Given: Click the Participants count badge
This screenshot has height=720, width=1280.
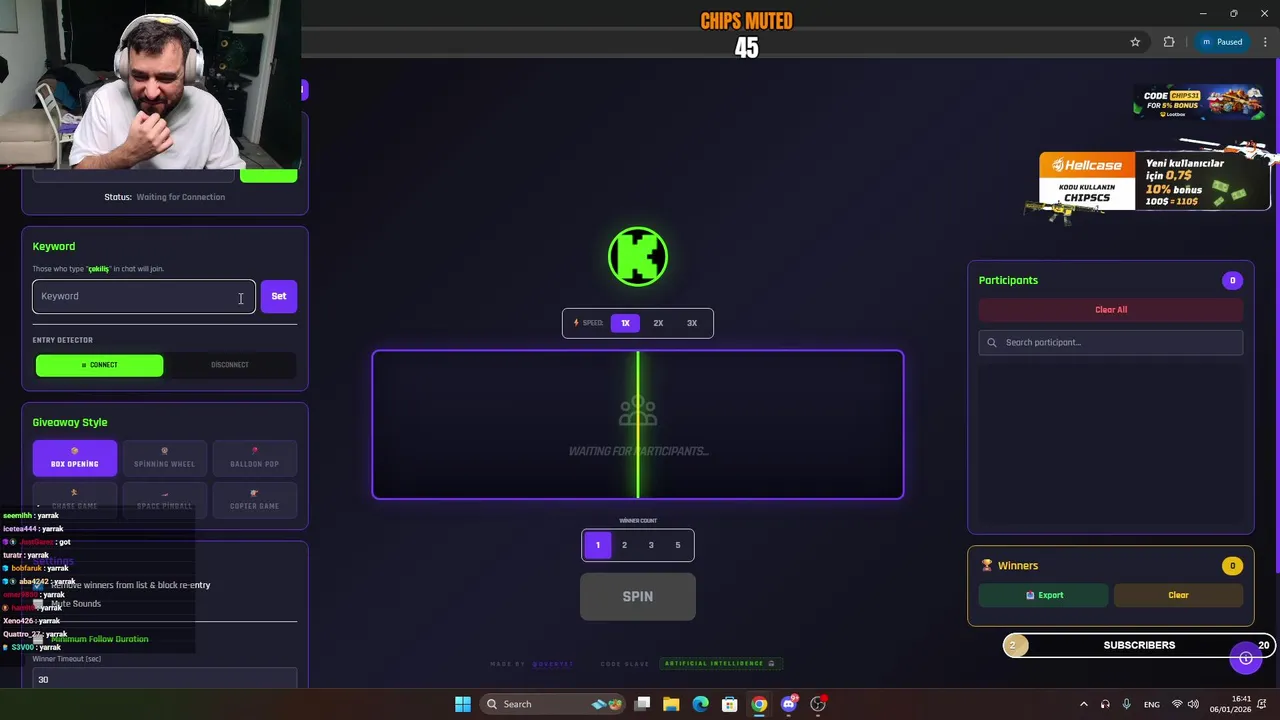Looking at the screenshot, I should (x=1232, y=280).
